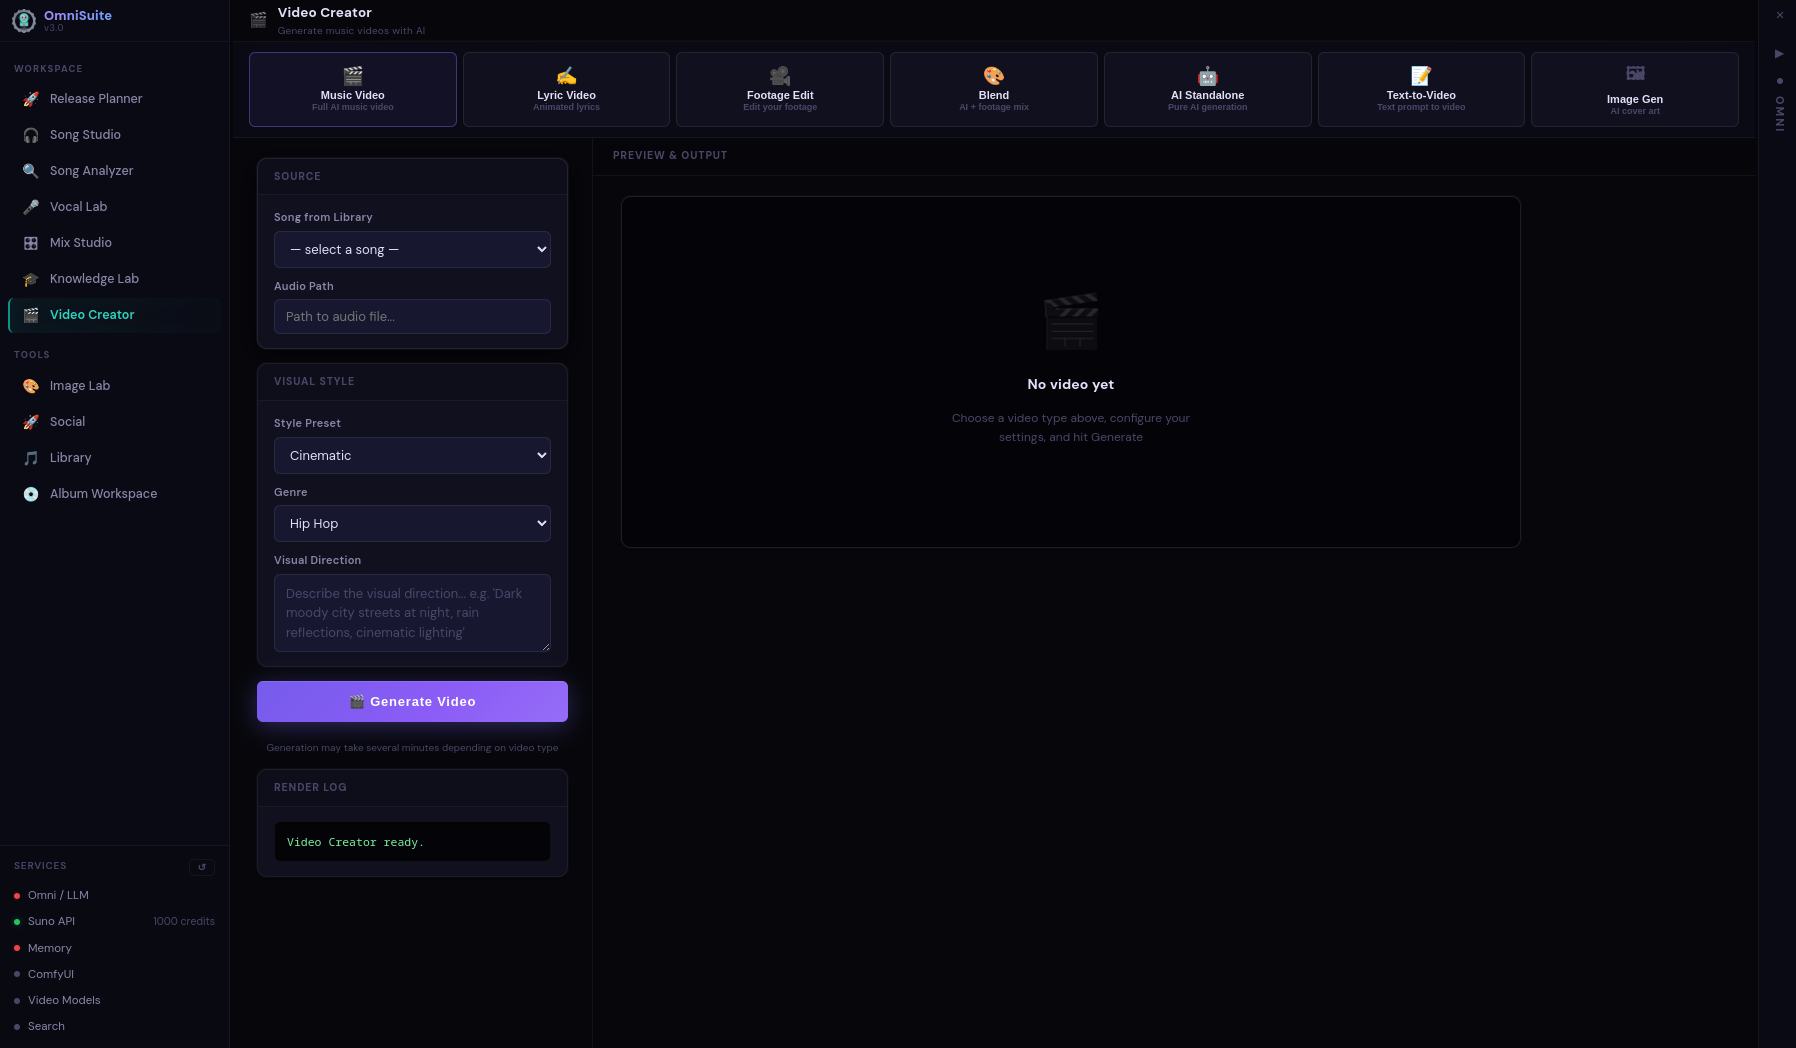
Task: Open Vocal Lab via the microphone icon
Action: click(x=31, y=206)
